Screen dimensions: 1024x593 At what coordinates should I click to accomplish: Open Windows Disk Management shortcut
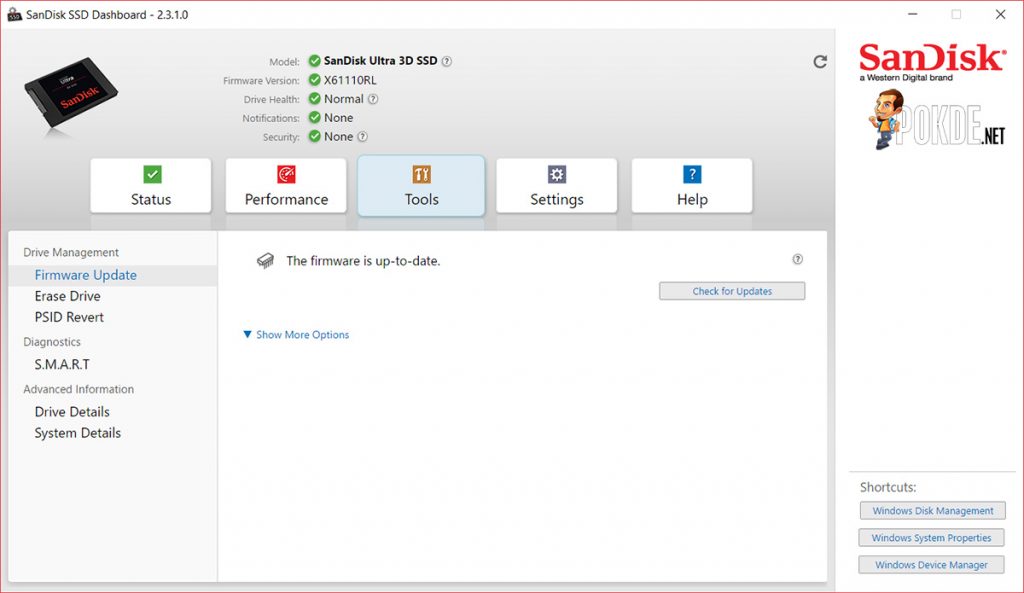[933, 511]
